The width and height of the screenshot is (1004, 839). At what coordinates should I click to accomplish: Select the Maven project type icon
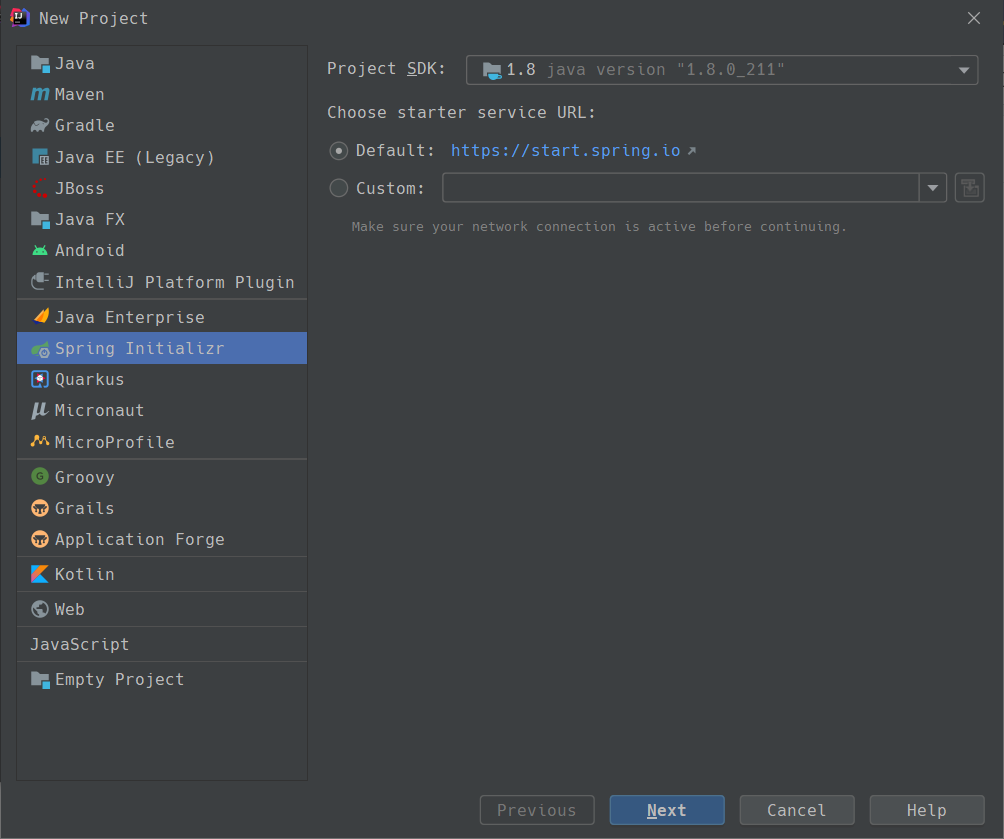coord(40,95)
